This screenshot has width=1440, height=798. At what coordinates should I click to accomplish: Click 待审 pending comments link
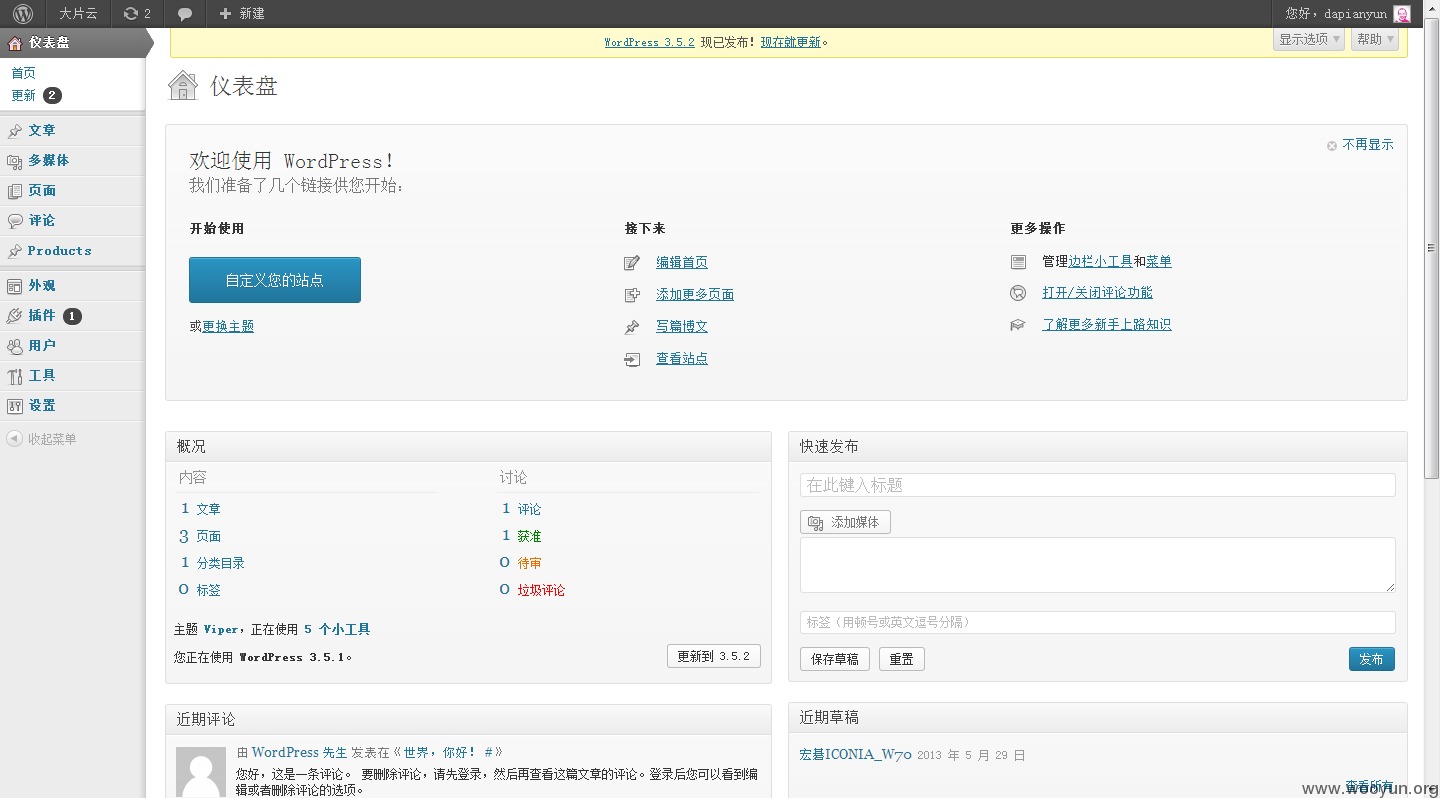529,563
